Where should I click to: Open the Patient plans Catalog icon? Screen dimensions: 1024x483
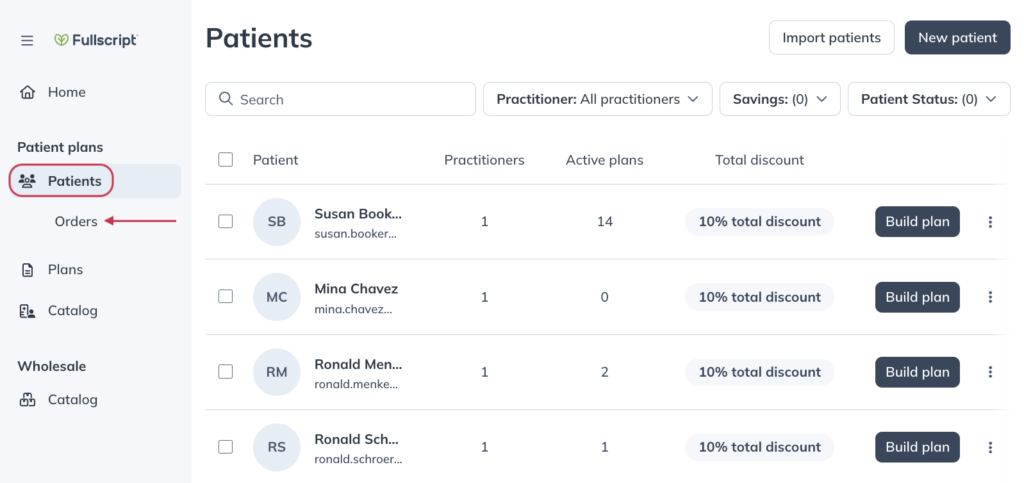pos(27,311)
